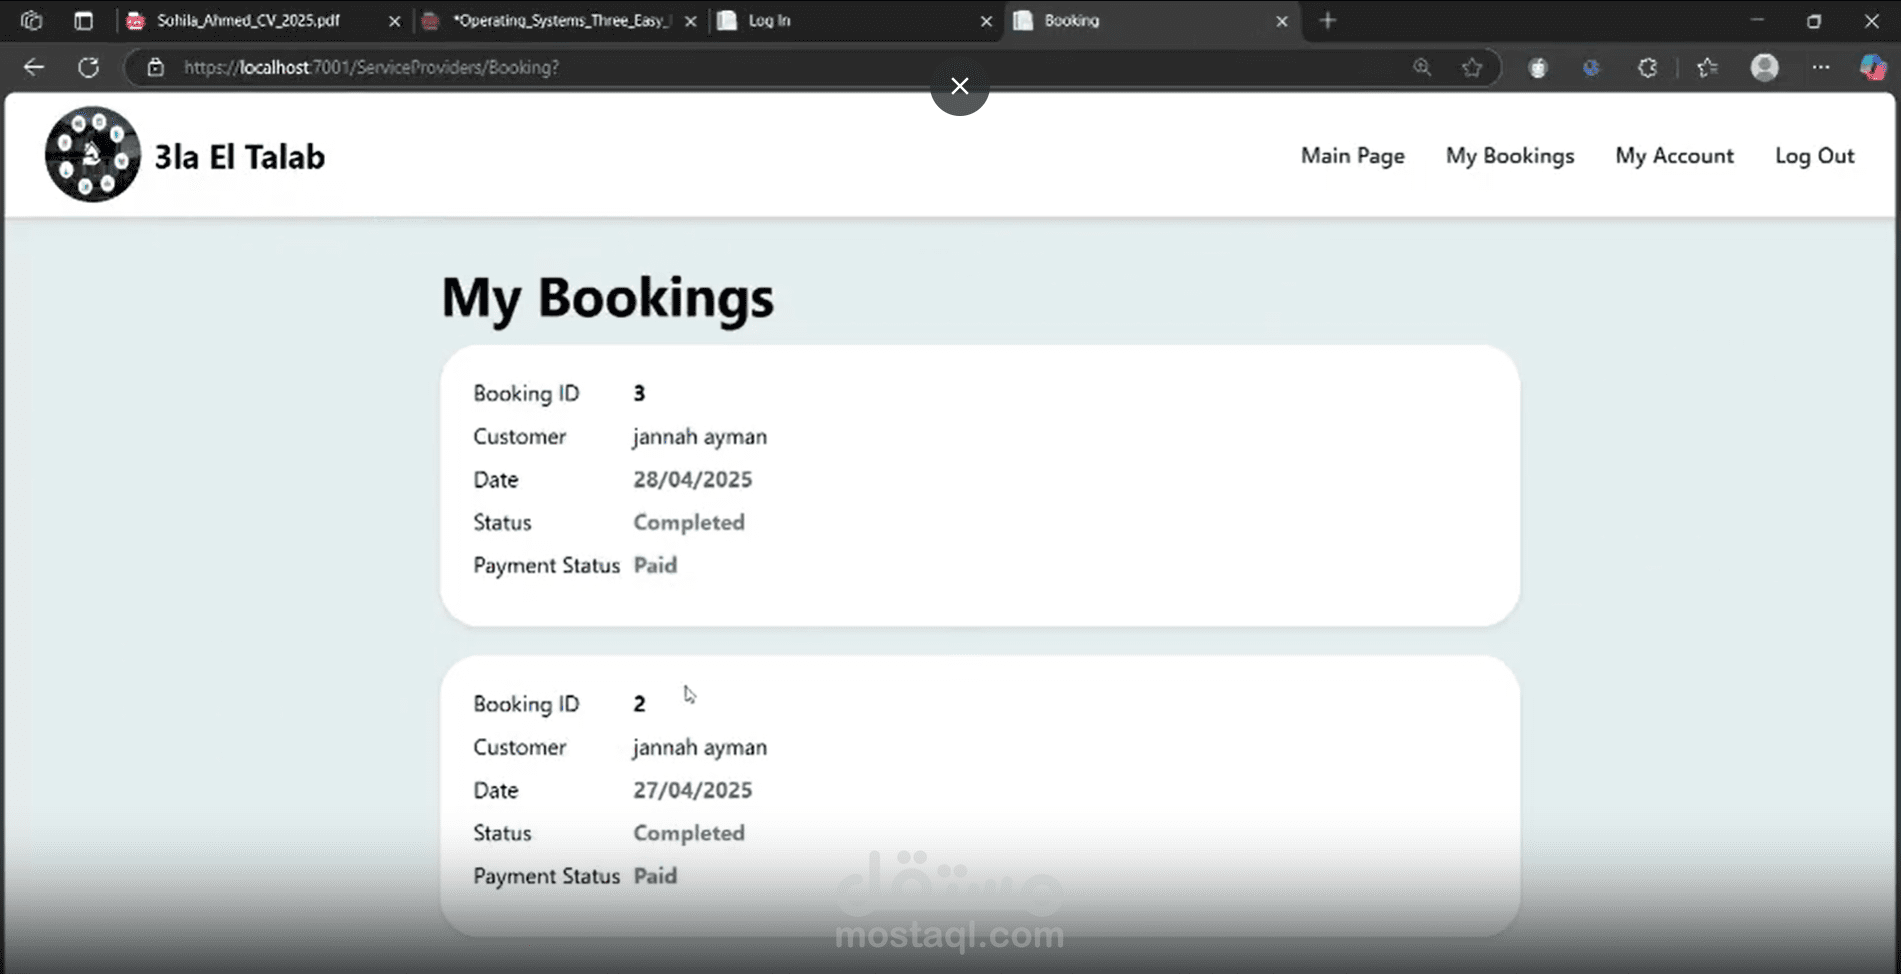Click the 3la El Talab logo
The height and width of the screenshot is (974, 1901).
[93, 155]
